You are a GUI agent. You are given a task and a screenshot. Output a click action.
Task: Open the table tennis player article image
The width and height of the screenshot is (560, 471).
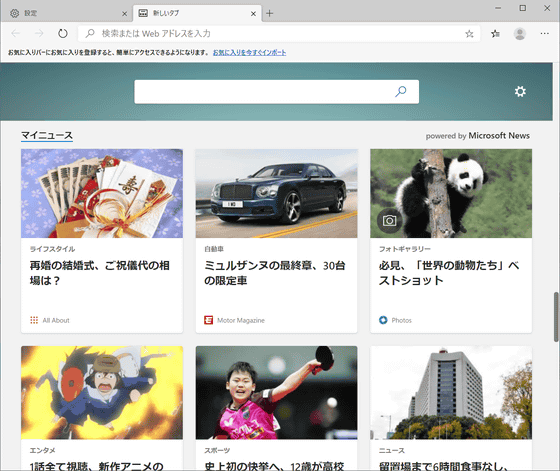(276, 392)
